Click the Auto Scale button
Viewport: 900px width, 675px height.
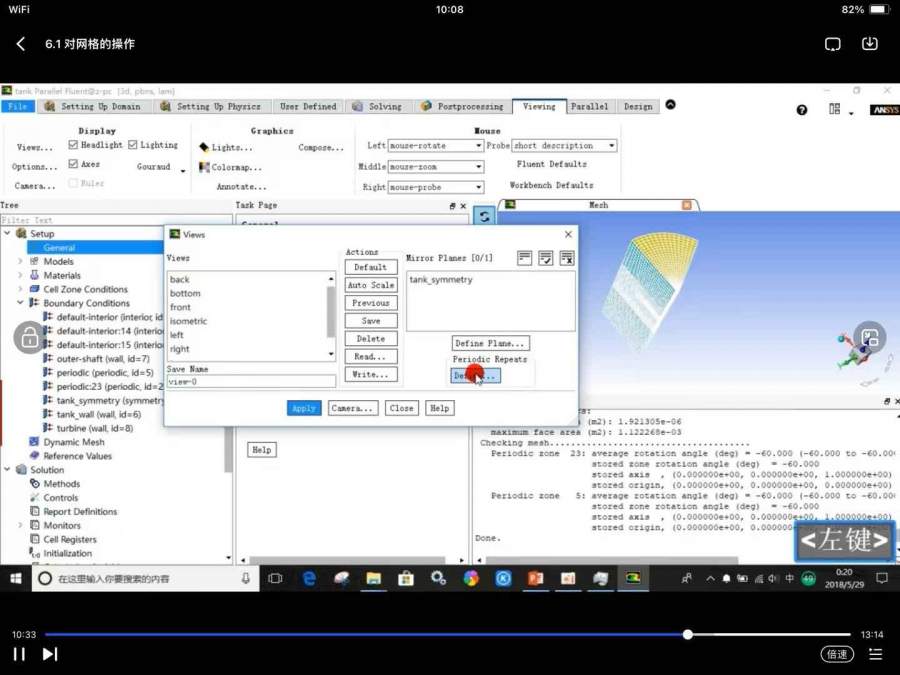pos(371,285)
